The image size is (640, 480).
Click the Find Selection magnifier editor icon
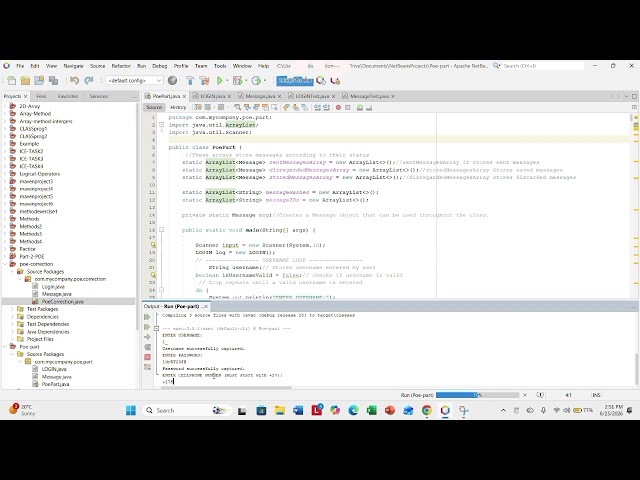pyautogui.click(x=238, y=107)
